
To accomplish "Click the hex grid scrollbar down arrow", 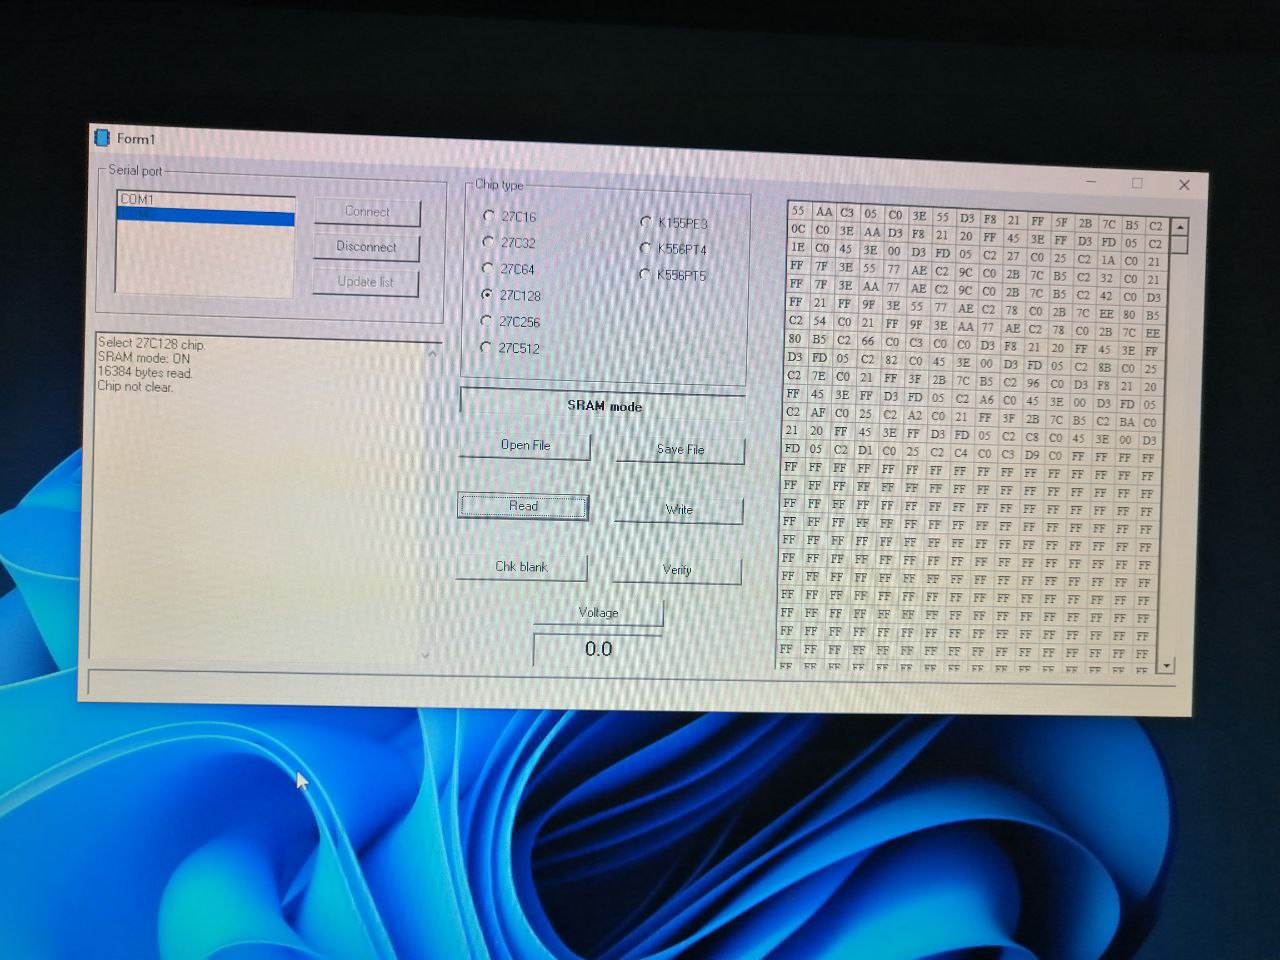I will [1166, 664].
